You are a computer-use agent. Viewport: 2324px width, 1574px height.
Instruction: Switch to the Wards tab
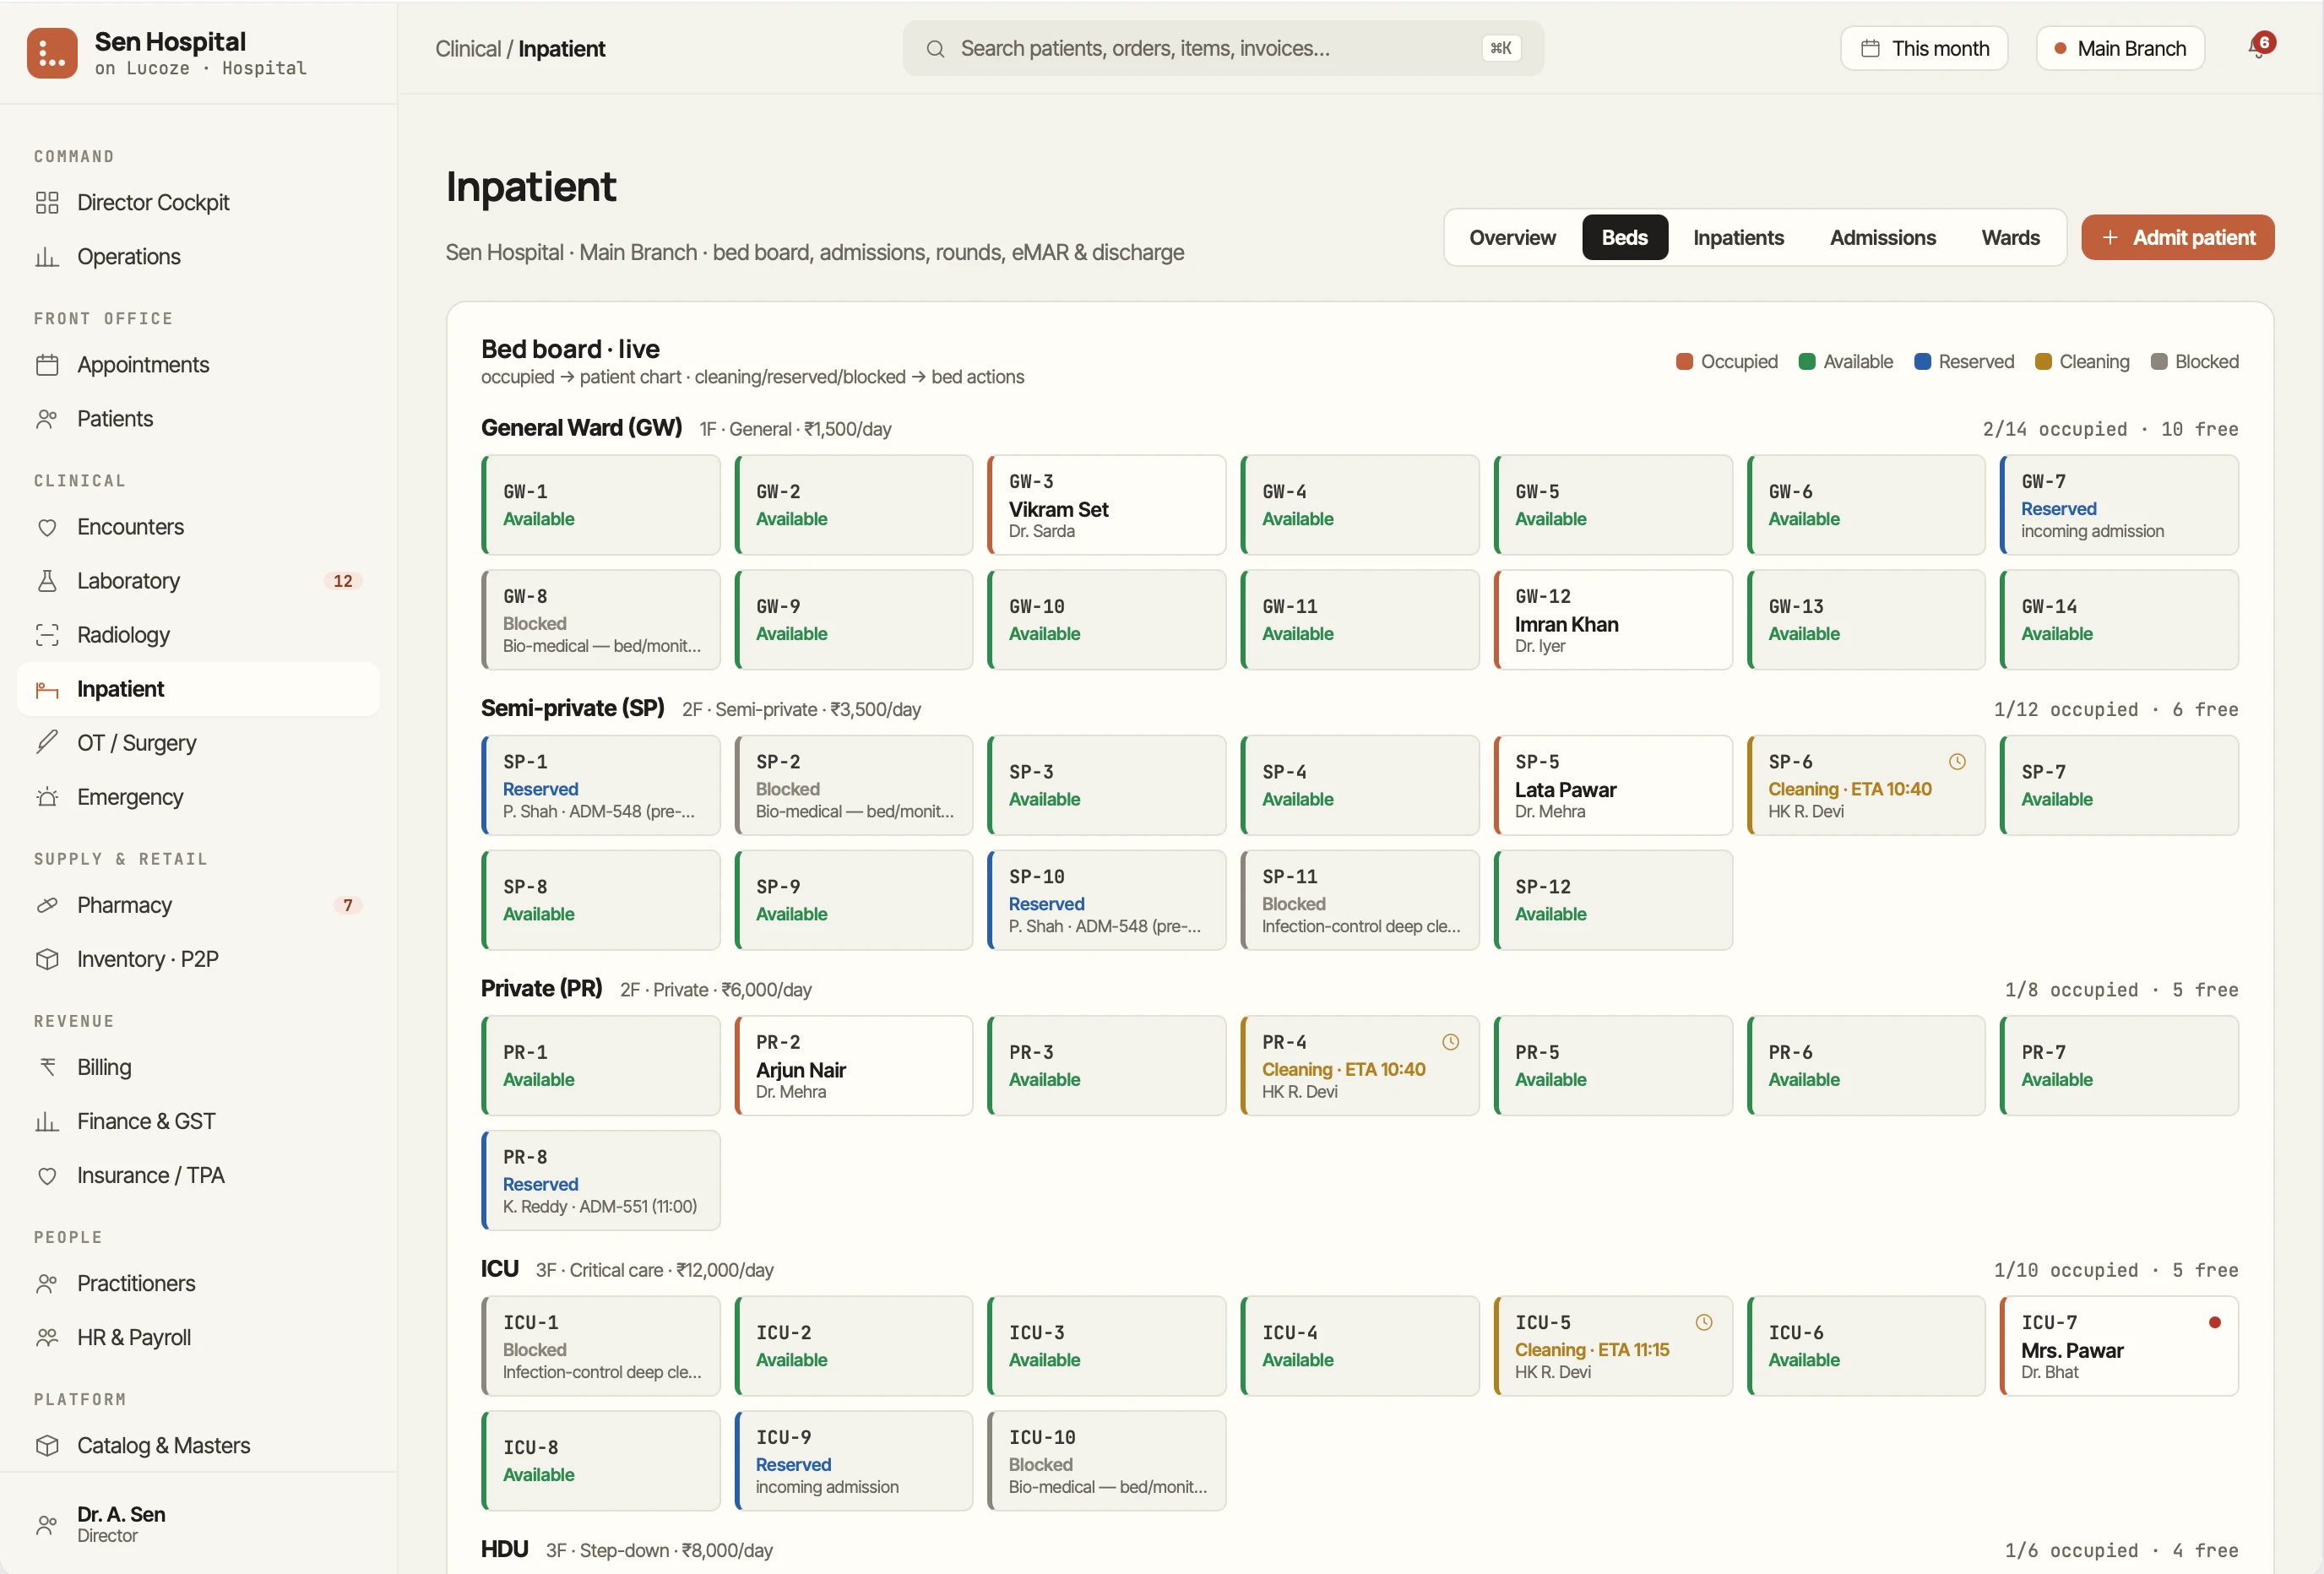(2010, 237)
